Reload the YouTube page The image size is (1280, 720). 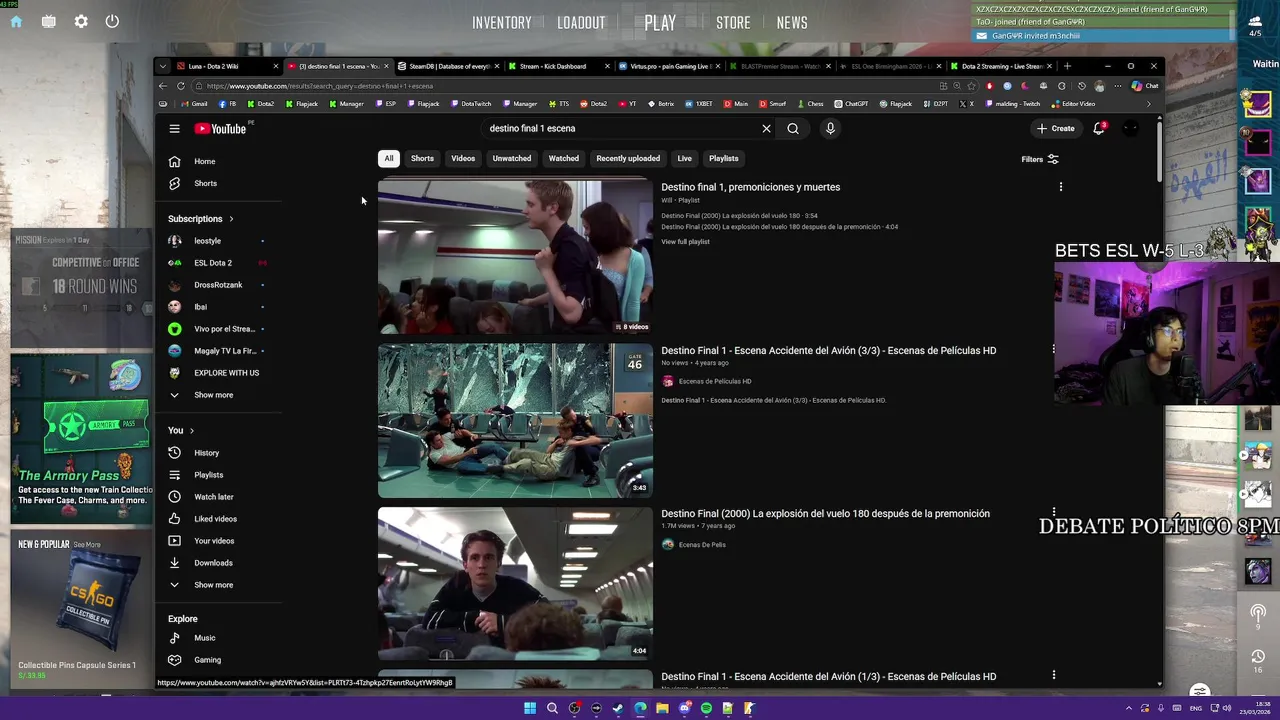[x=181, y=86]
